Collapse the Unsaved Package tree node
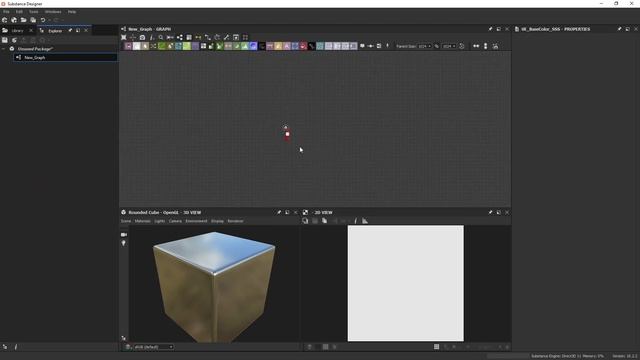640x360 pixels. tap(4, 49)
